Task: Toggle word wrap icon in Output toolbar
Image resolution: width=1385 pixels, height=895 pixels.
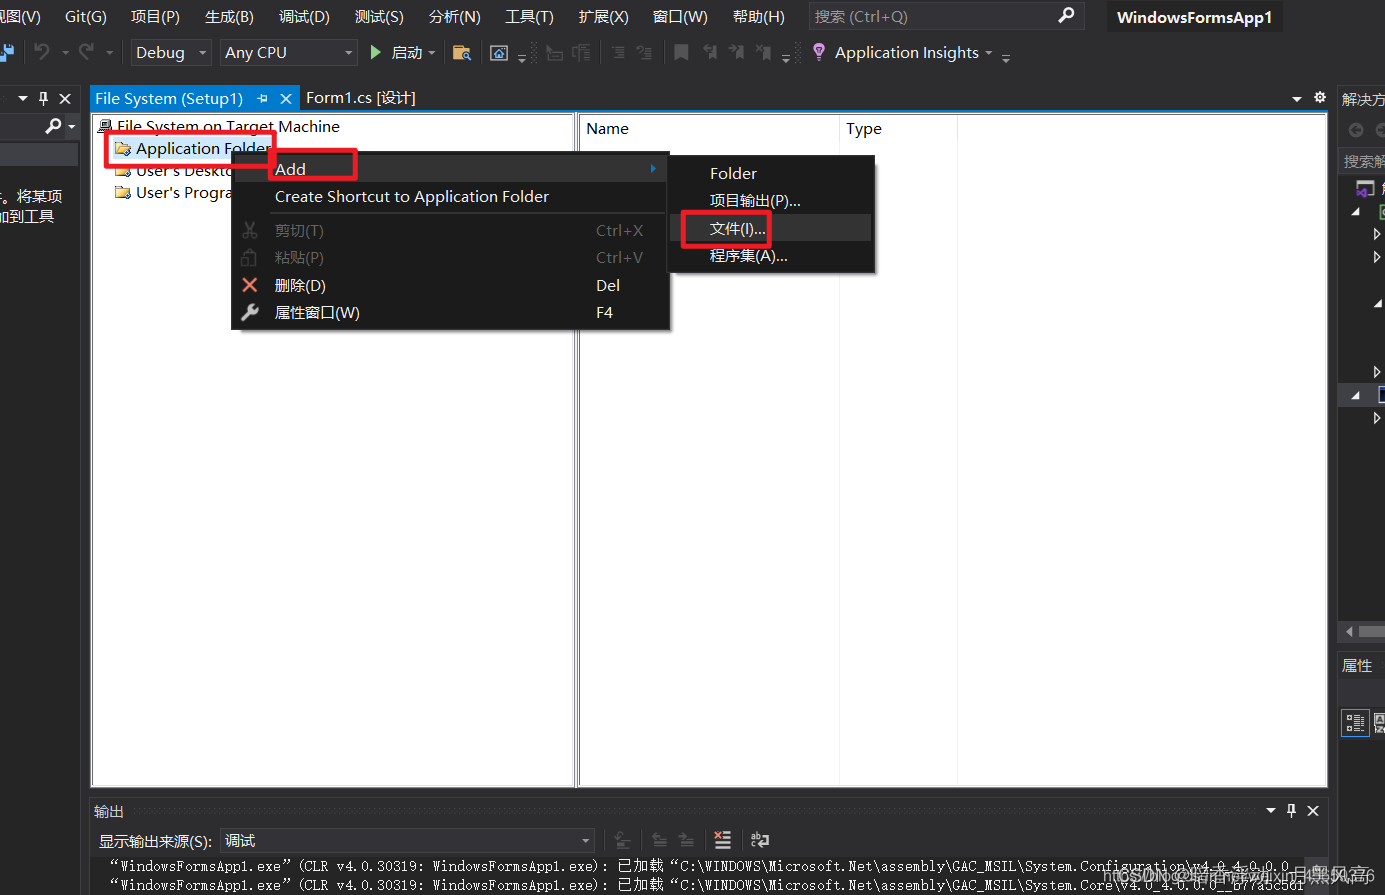Action: (760, 840)
